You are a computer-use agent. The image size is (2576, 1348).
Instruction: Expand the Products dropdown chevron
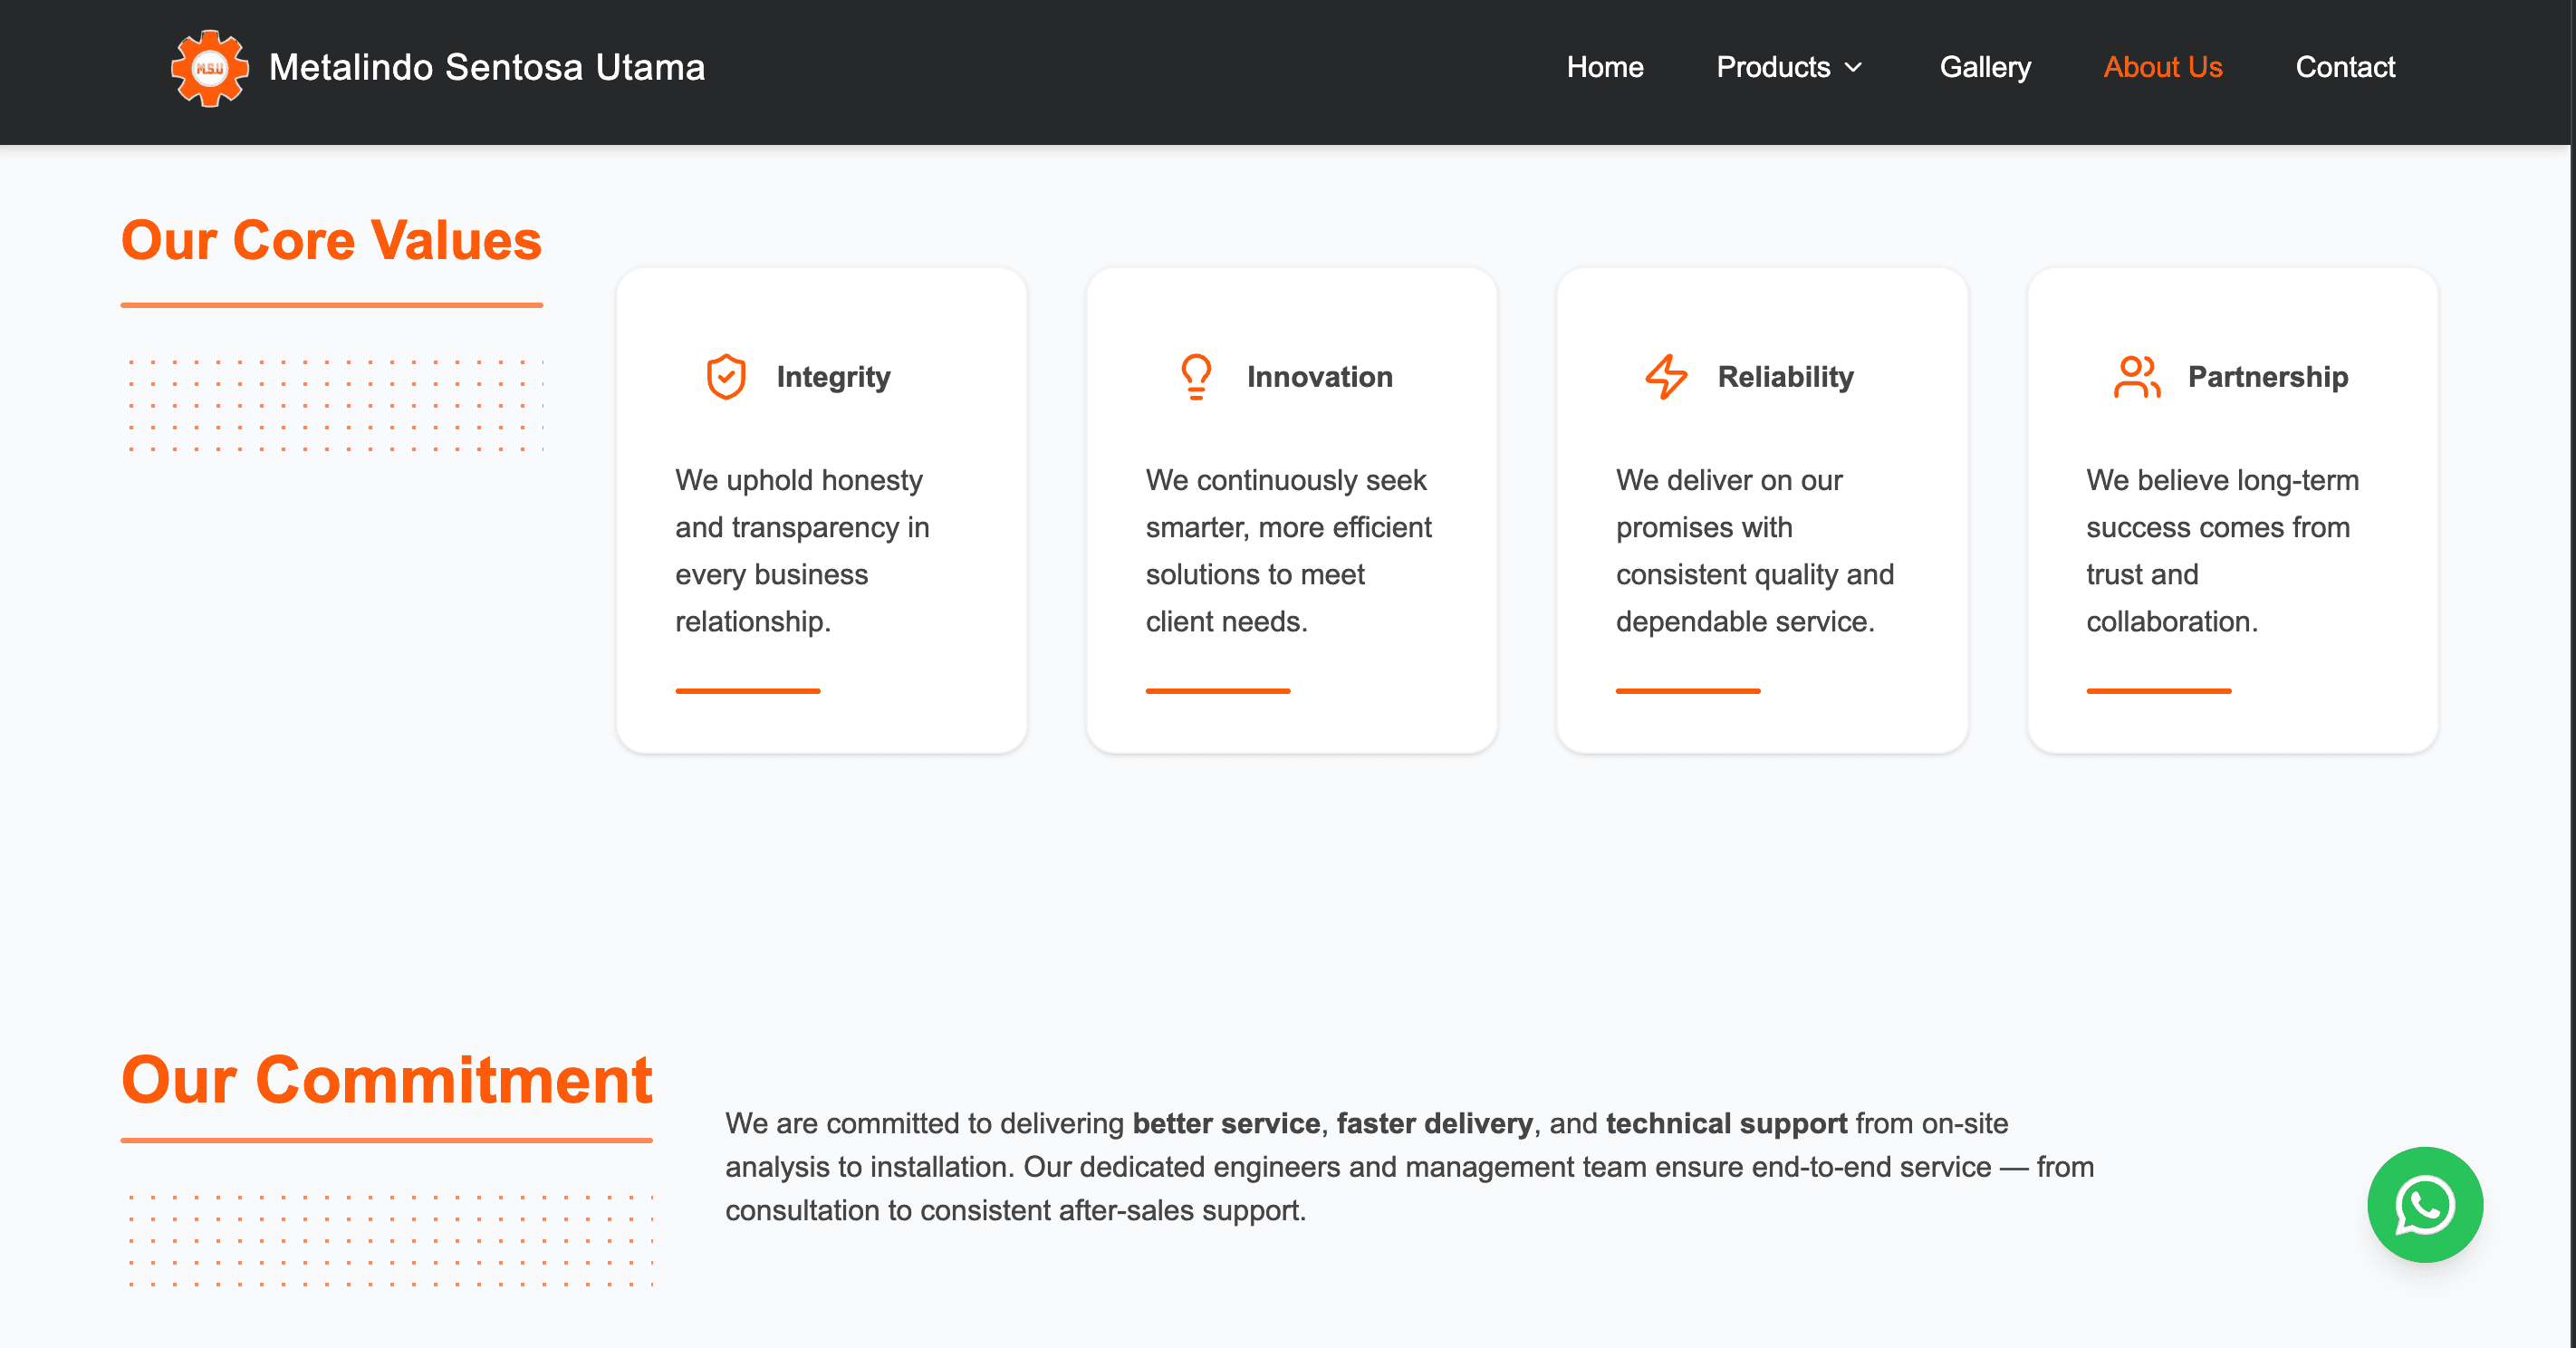pyautogui.click(x=1854, y=68)
